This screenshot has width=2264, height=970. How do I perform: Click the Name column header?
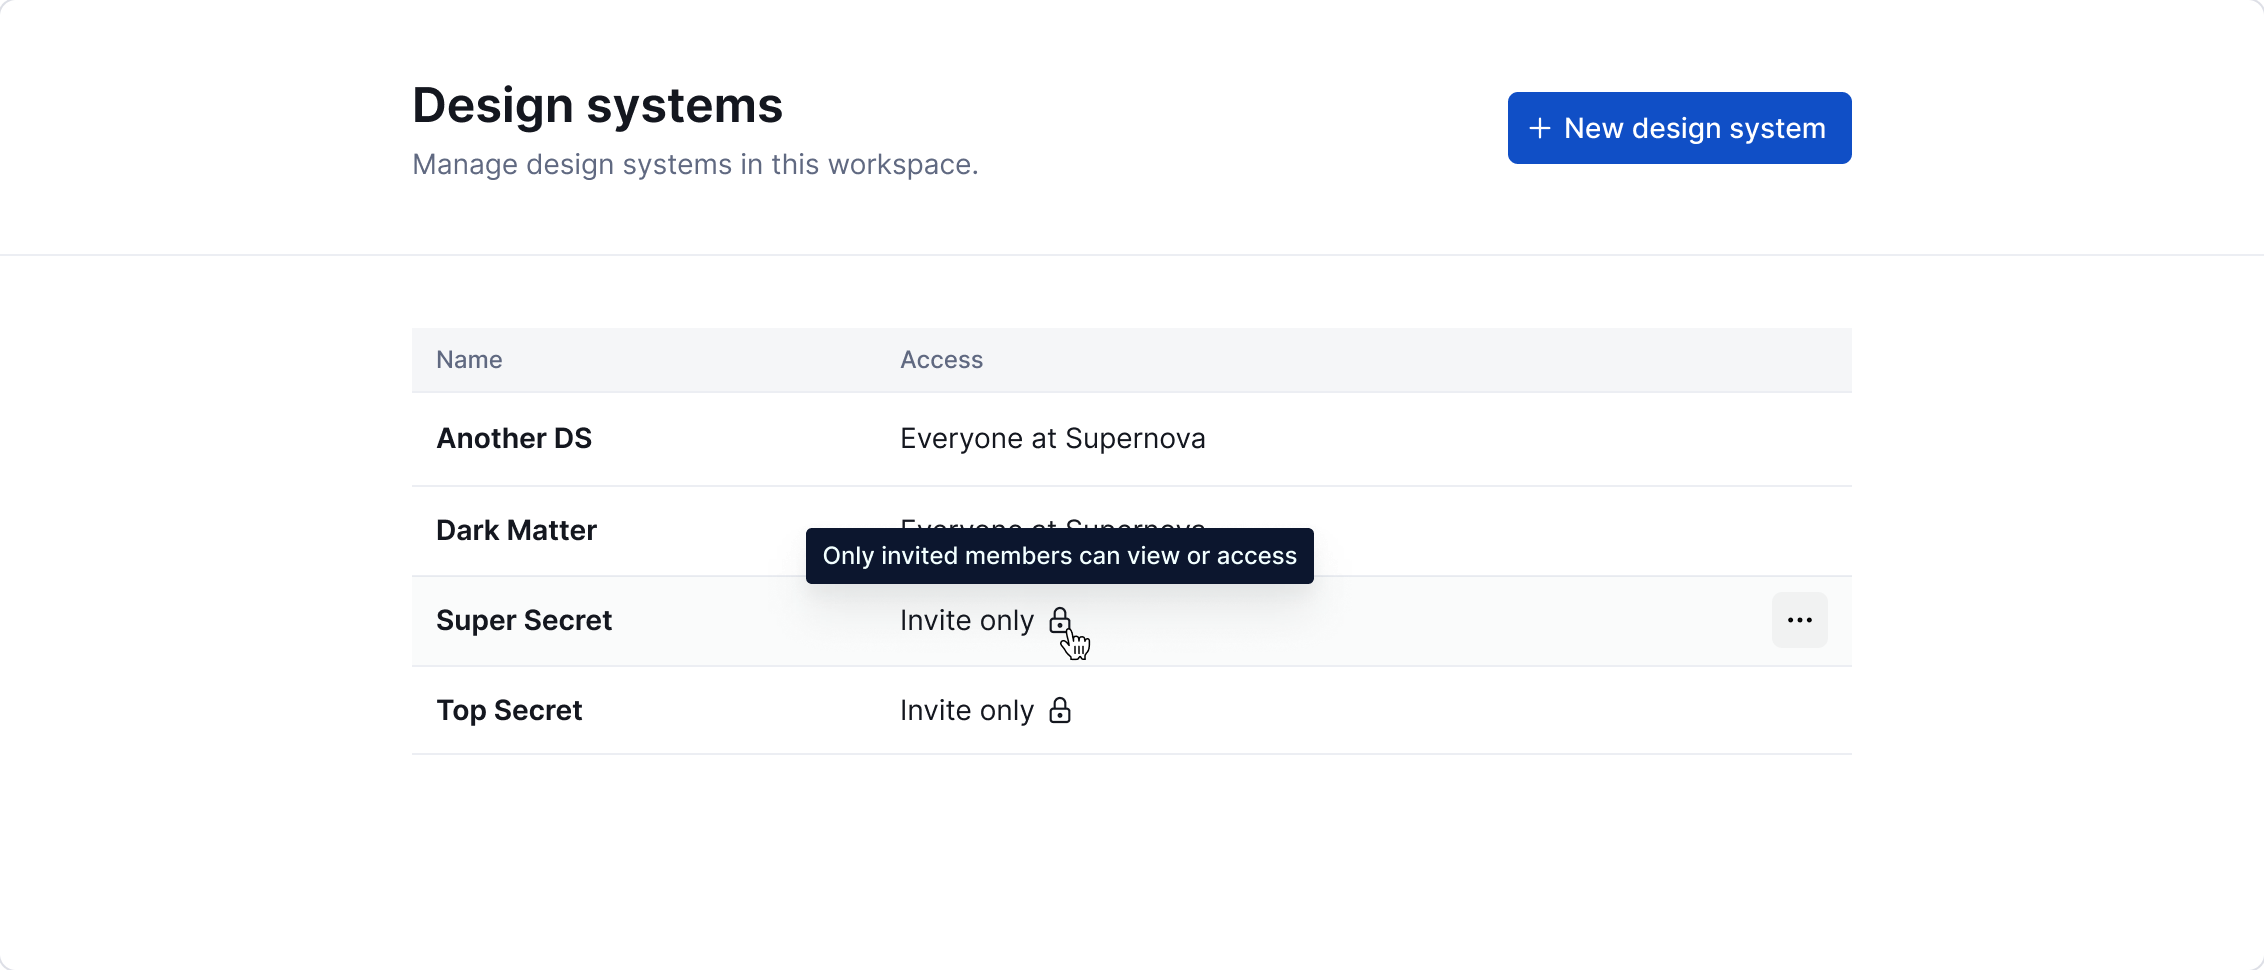tap(468, 360)
